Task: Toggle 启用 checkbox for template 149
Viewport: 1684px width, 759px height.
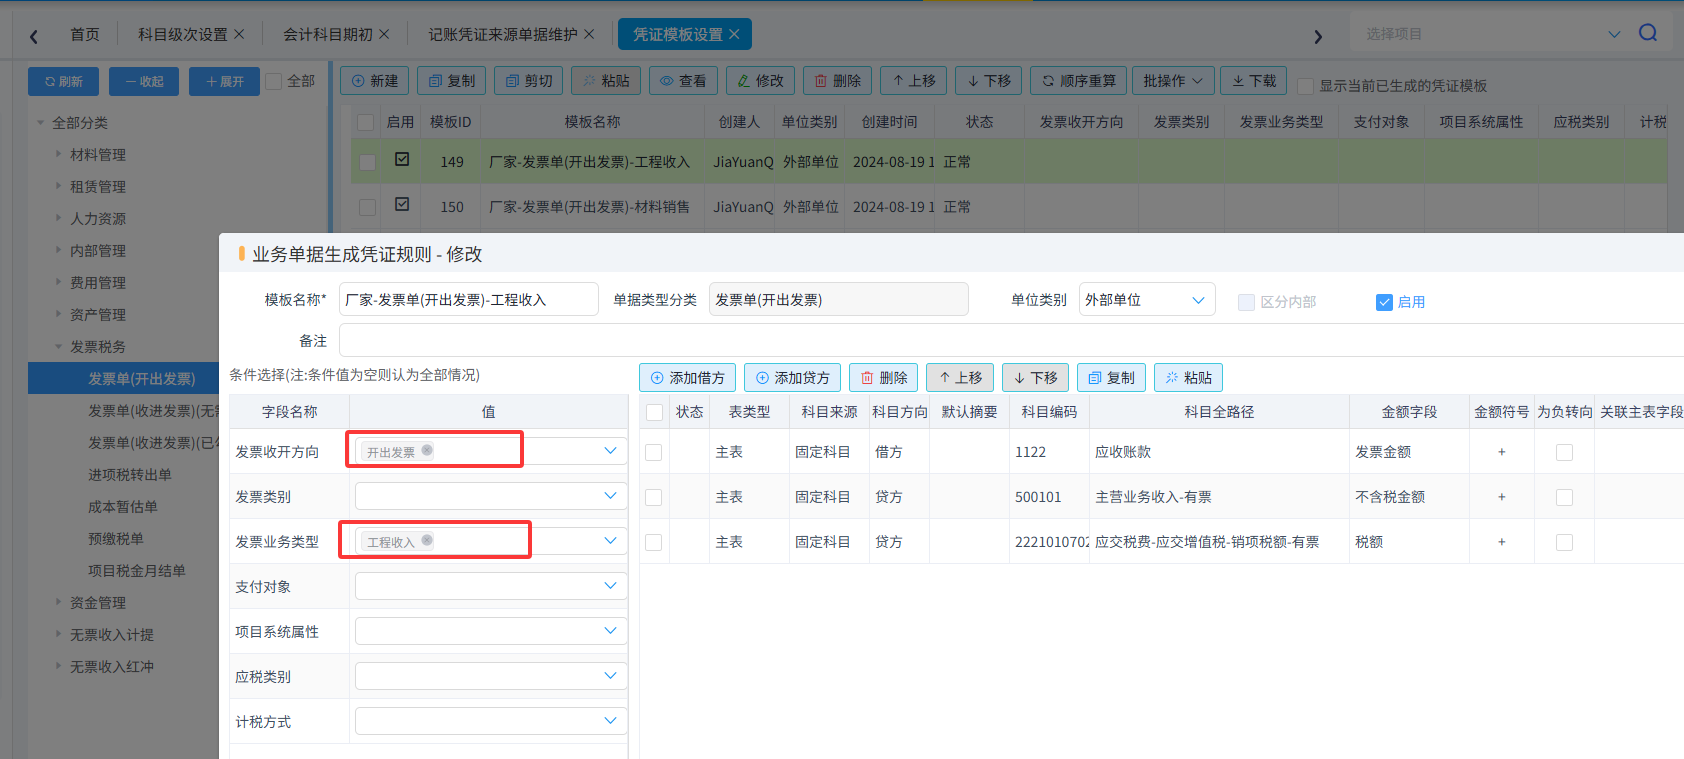Action: tap(402, 159)
